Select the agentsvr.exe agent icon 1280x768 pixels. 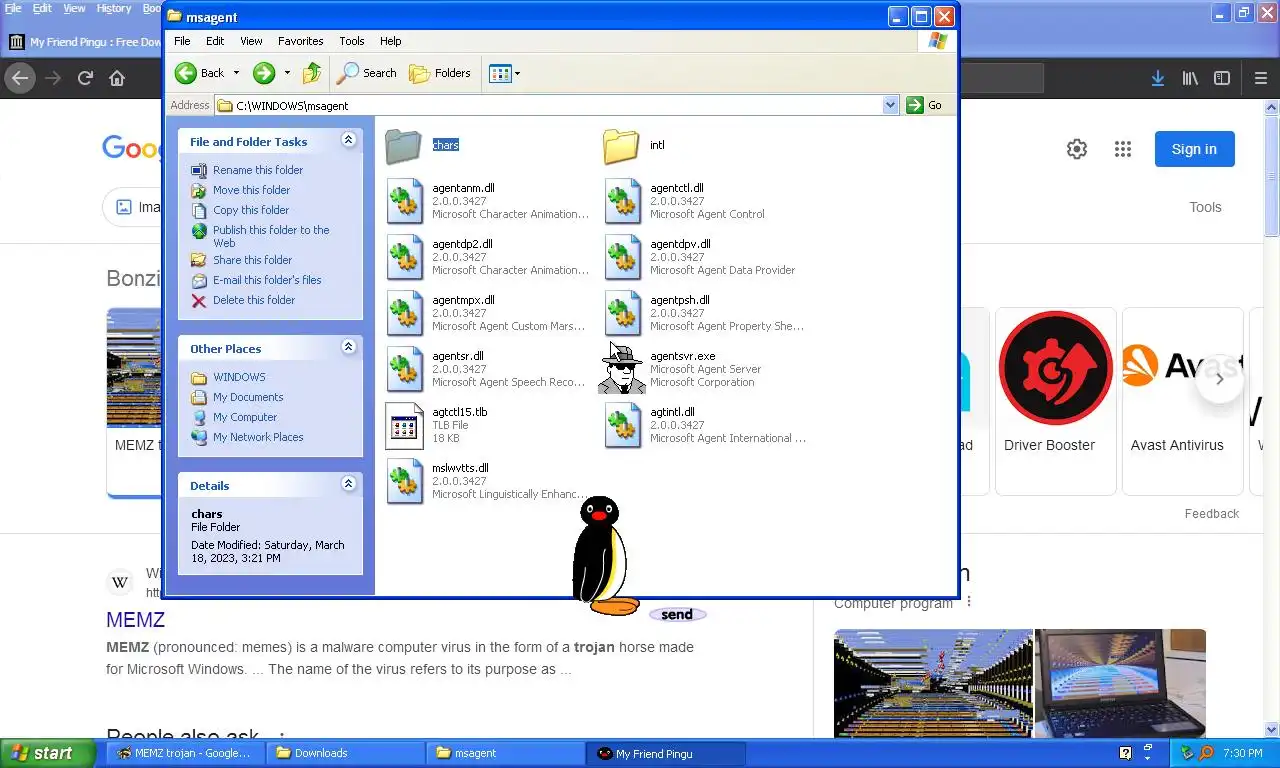[622, 369]
